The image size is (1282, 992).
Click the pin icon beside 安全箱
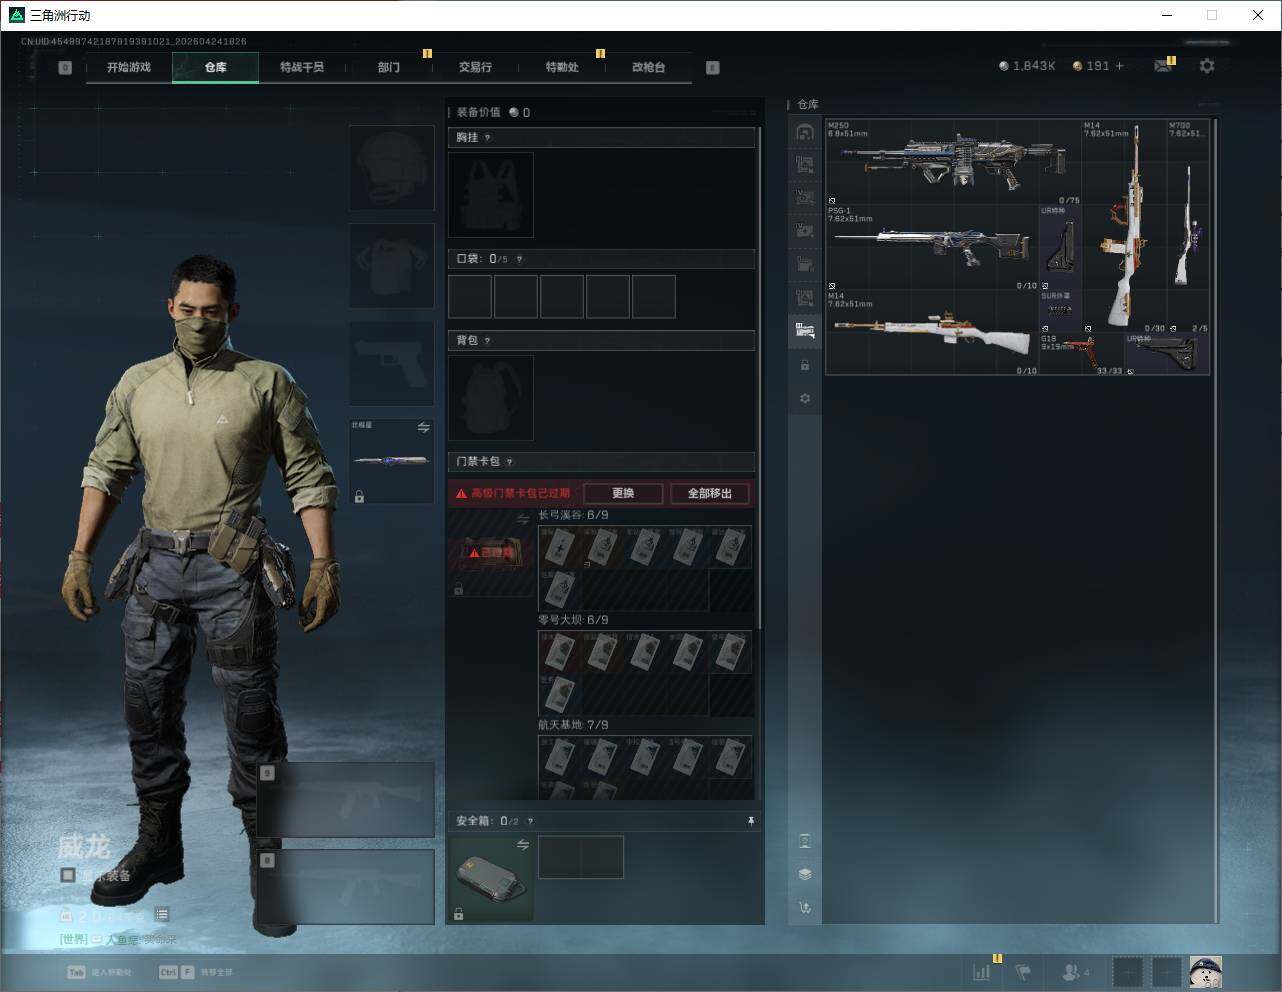(x=751, y=821)
